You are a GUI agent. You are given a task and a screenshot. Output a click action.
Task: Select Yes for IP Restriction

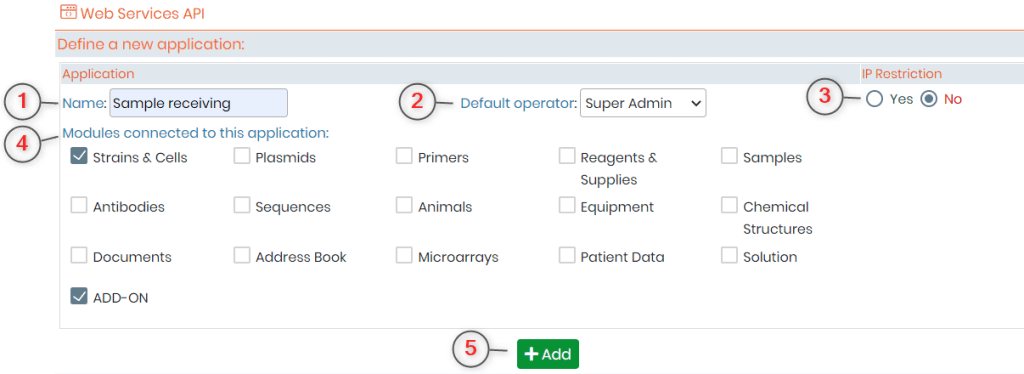(874, 99)
